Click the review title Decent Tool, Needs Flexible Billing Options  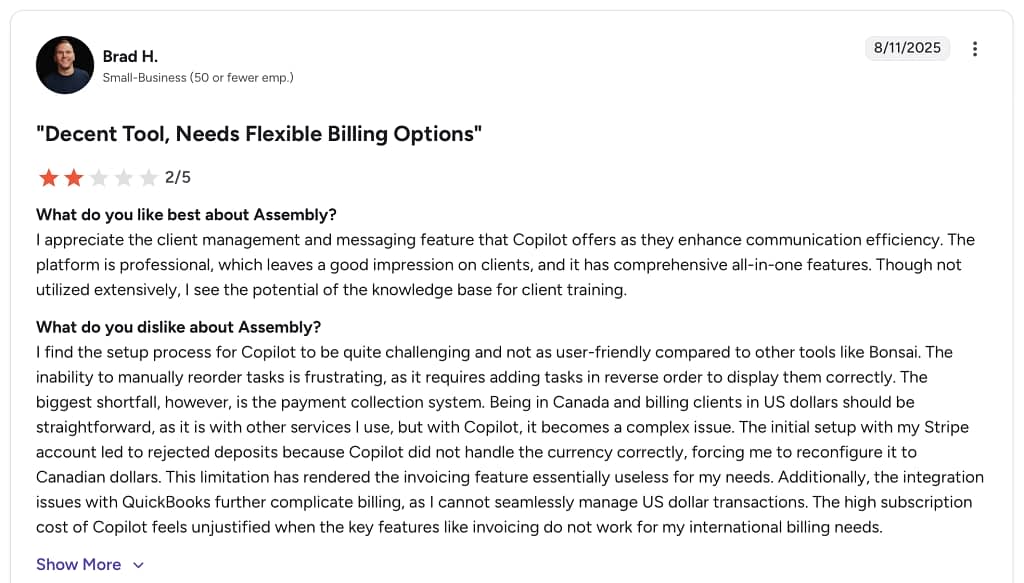coord(259,134)
